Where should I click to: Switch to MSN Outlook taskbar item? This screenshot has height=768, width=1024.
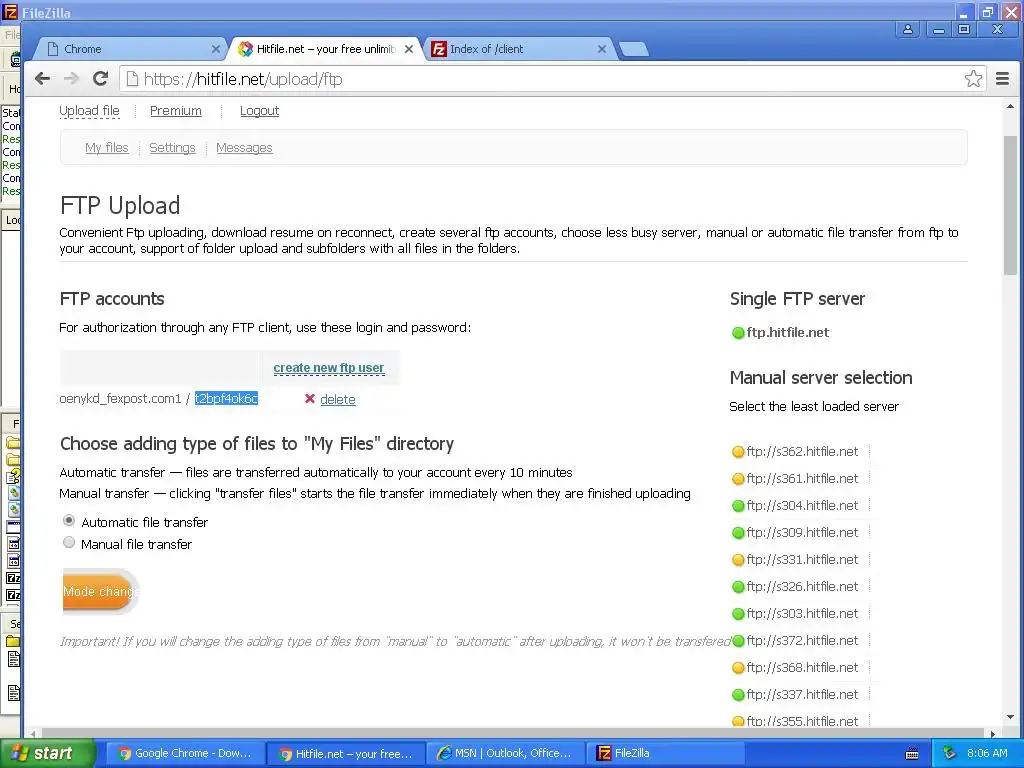505,753
